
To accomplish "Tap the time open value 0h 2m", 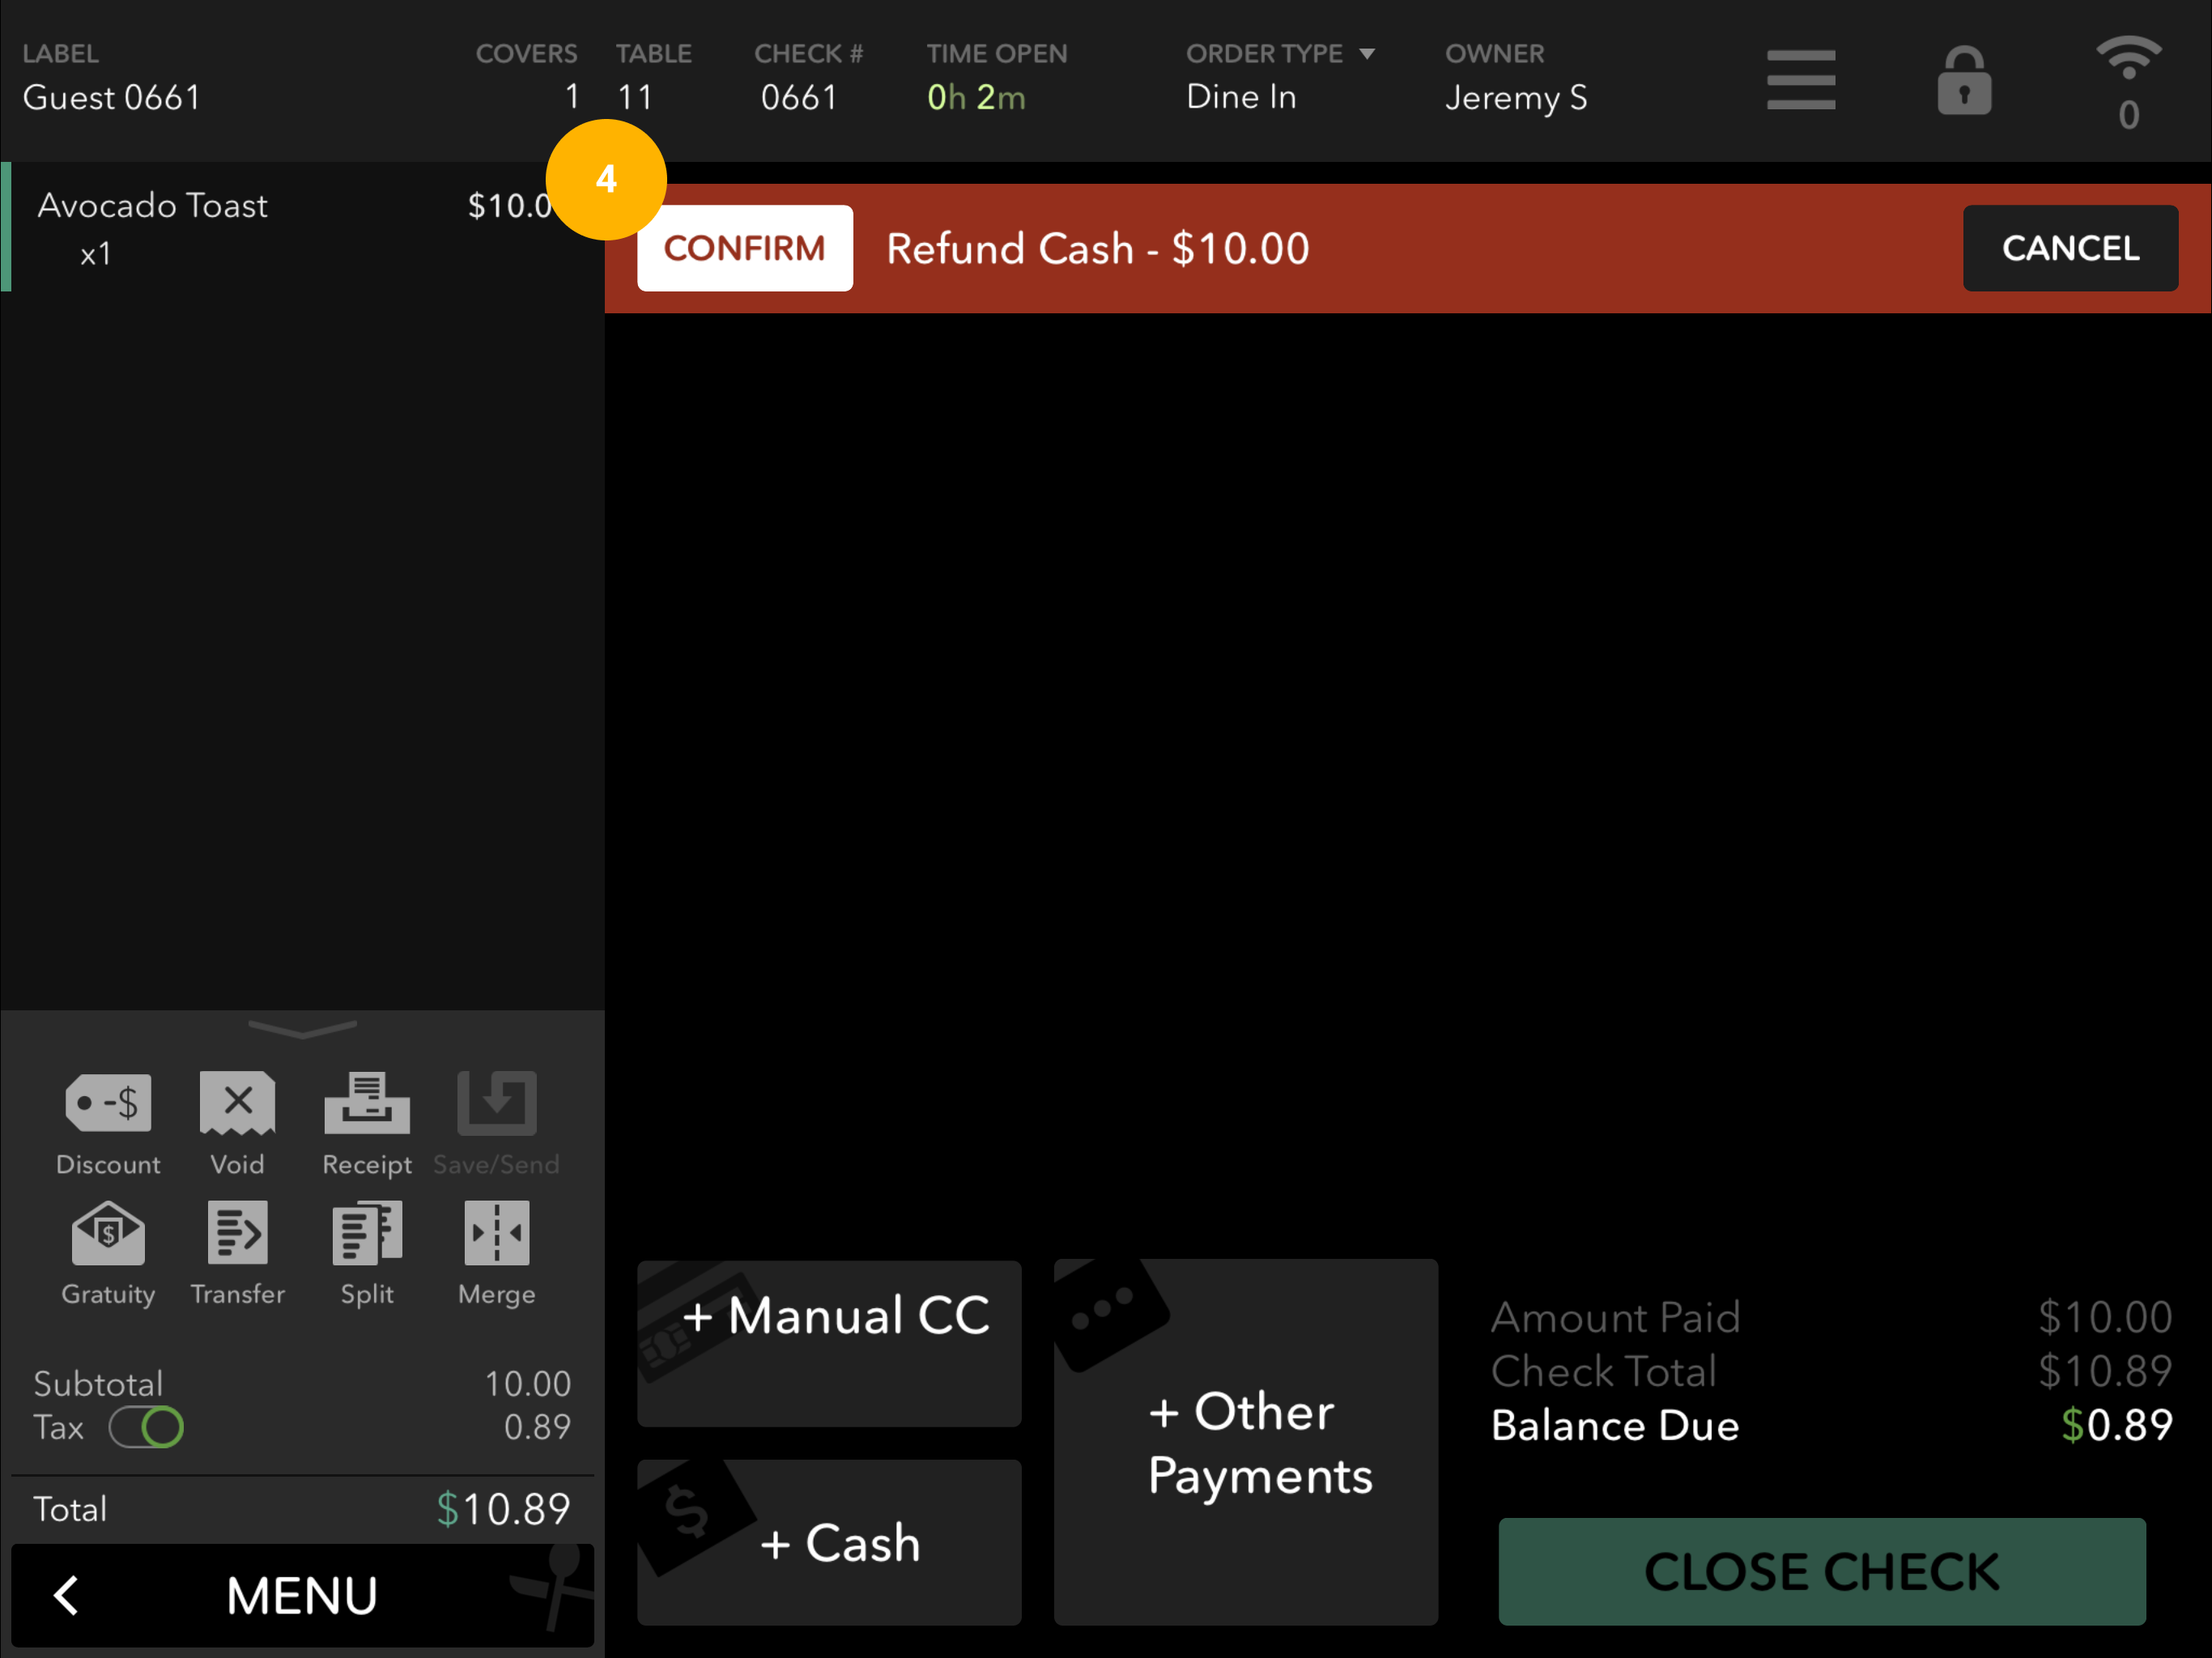I will coord(976,97).
